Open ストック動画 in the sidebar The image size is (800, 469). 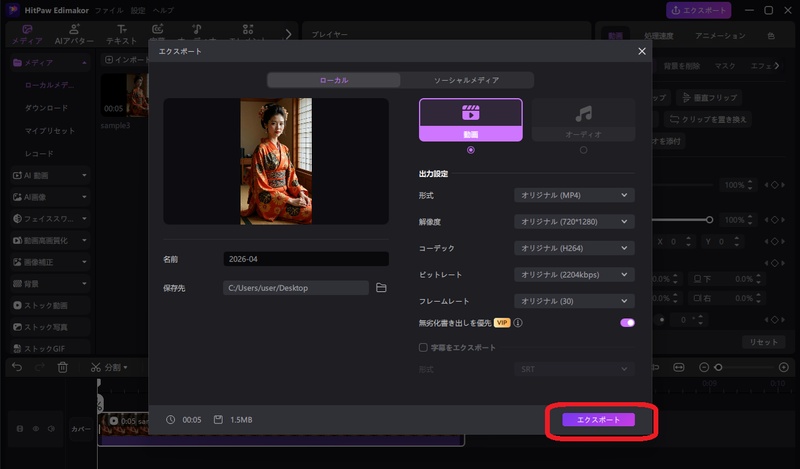coord(50,305)
